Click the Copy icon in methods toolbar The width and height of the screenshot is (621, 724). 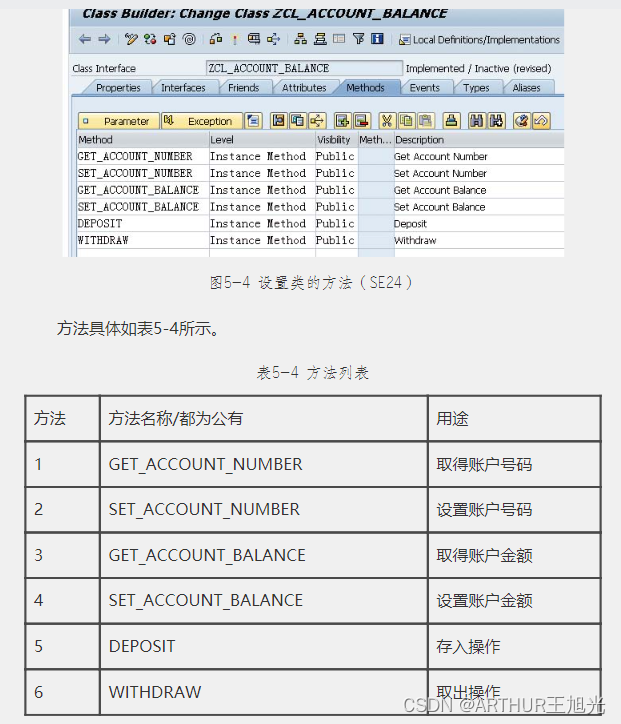406,121
